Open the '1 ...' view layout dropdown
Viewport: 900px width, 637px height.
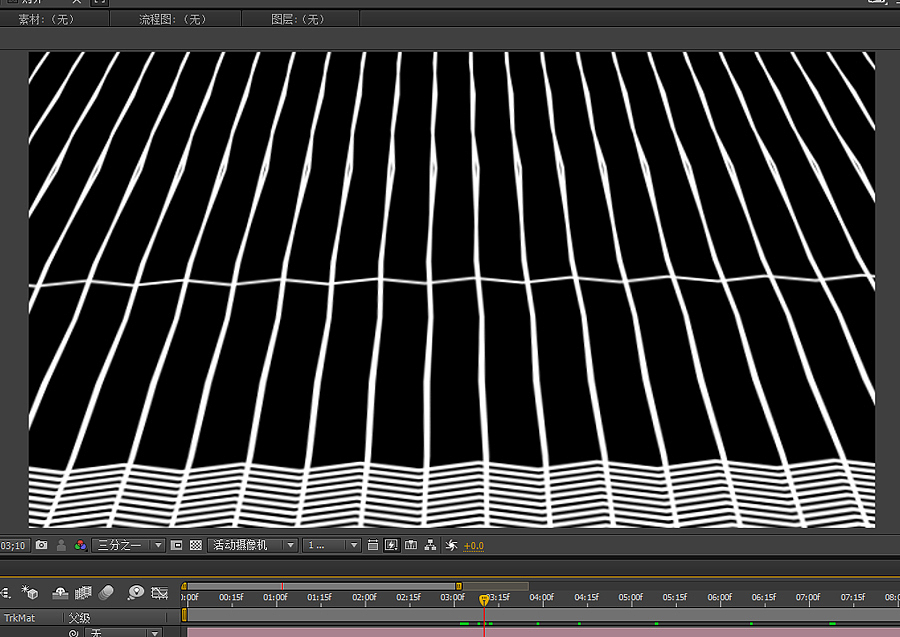tap(332, 545)
